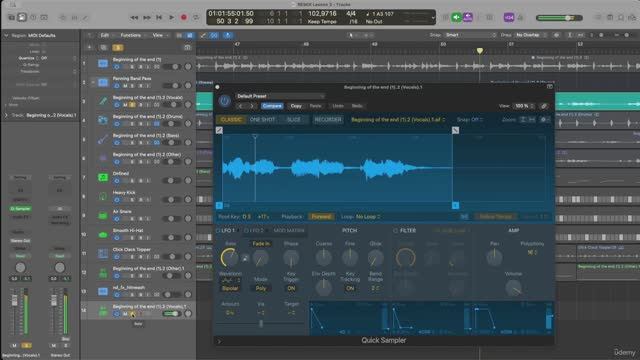Click the sample start marker handle
The image size is (640, 360).
(x=219, y=205)
